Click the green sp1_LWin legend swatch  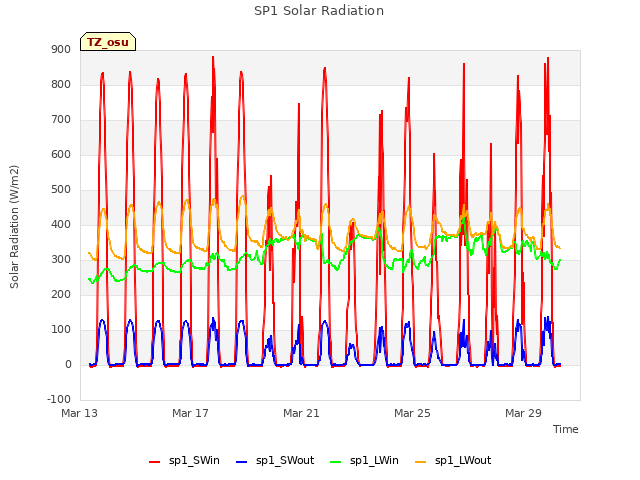tap(336, 462)
